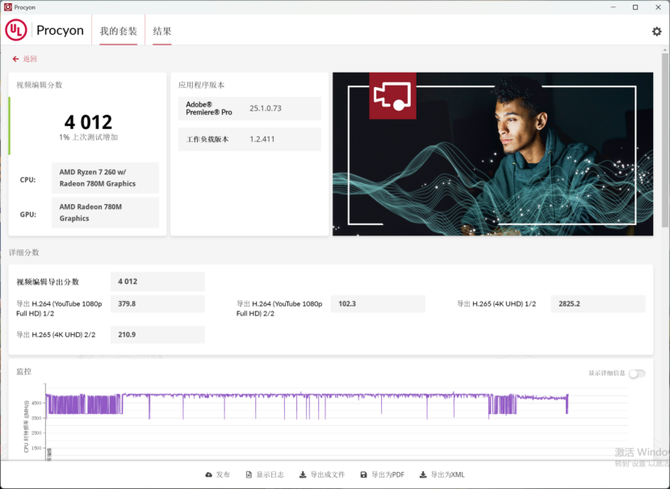
Task: Click the UL Procyon logo
Action: (x=16, y=30)
